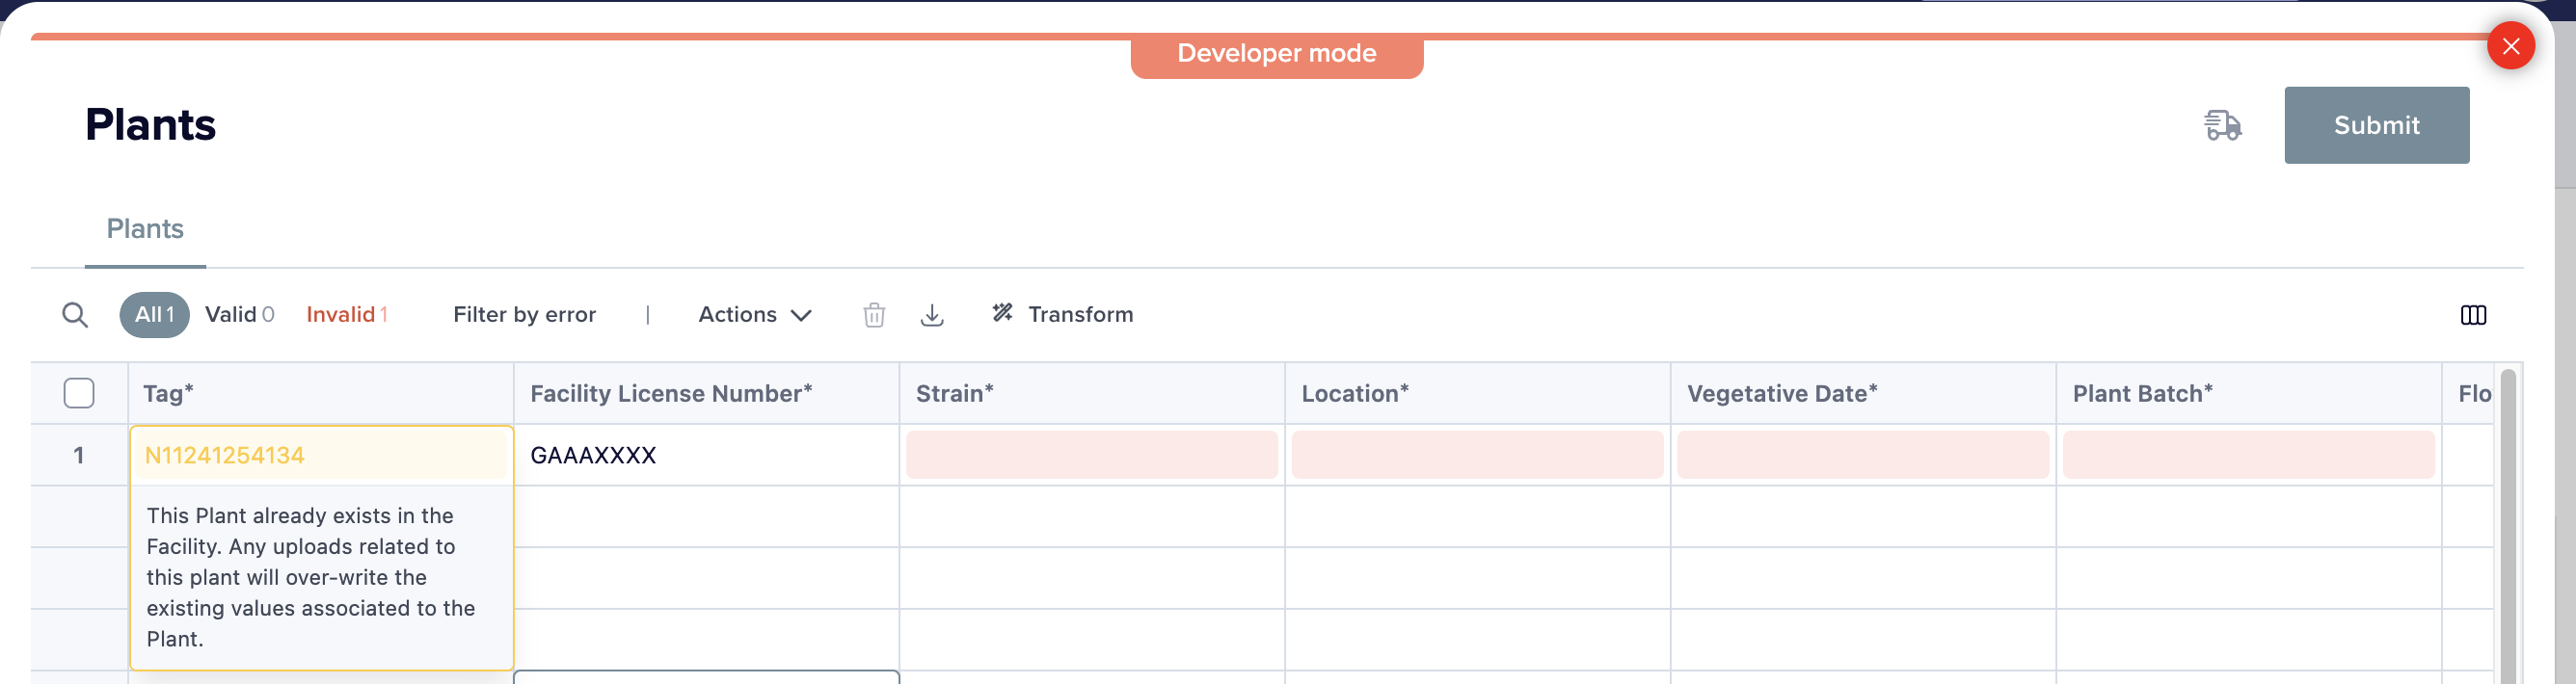Open the Transform wand tool
Screen dimensions: 2576x684
click(1062, 314)
